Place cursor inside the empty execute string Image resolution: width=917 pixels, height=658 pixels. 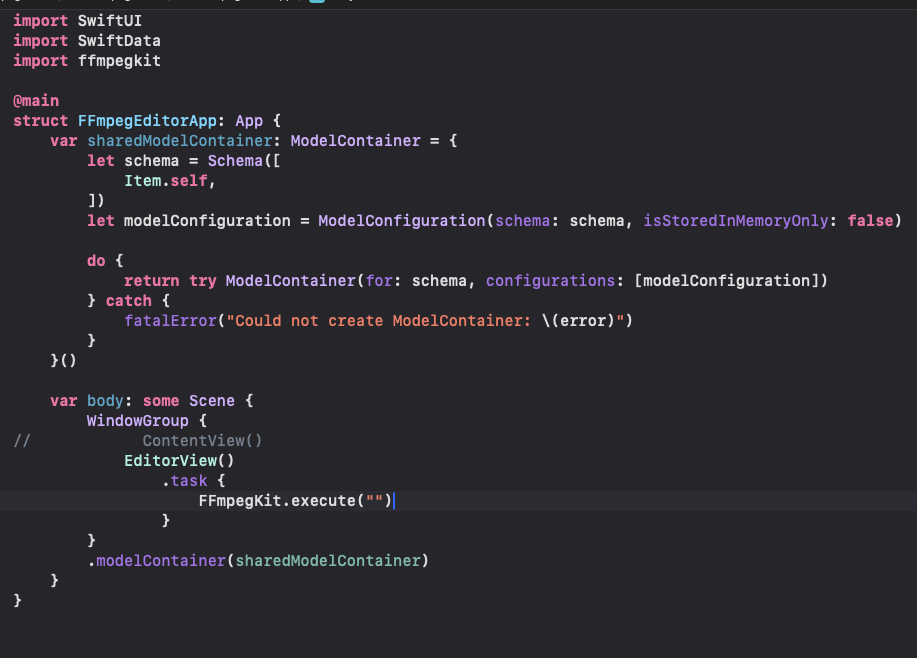[x=375, y=501]
